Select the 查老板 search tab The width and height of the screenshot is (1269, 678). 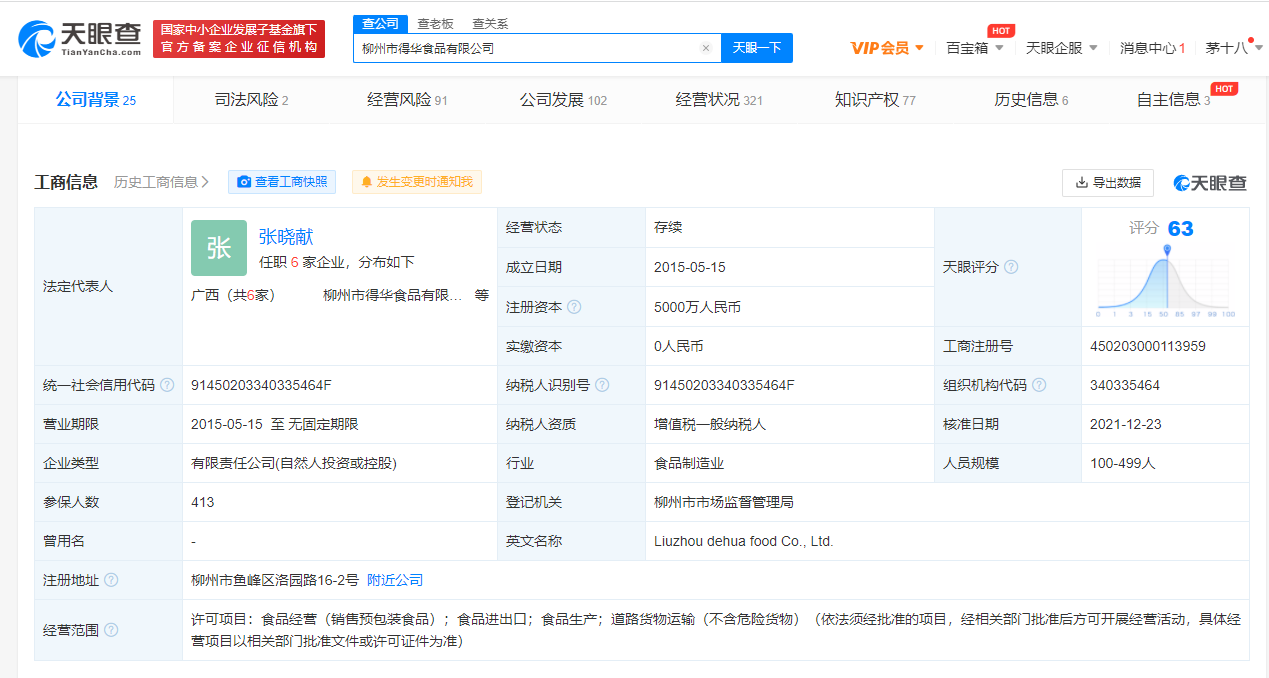click(x=435, y=24)
